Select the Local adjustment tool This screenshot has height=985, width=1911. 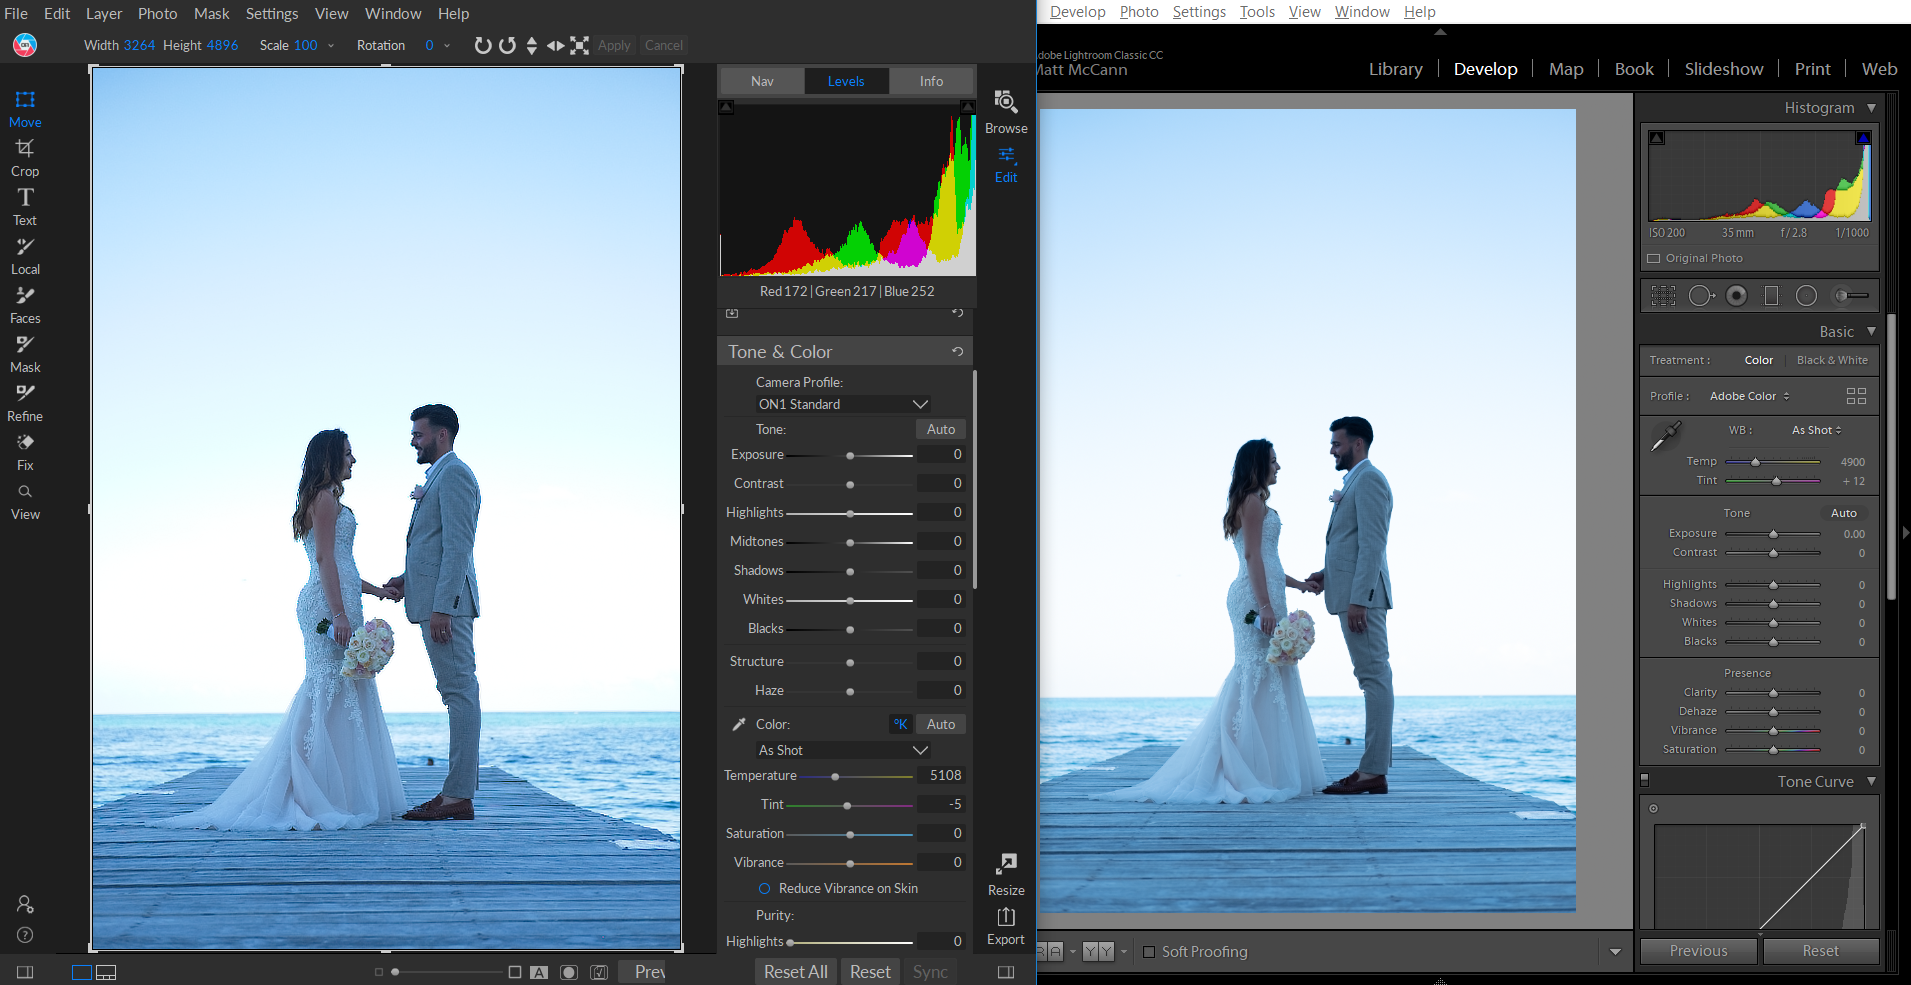(x=25, y=255)
